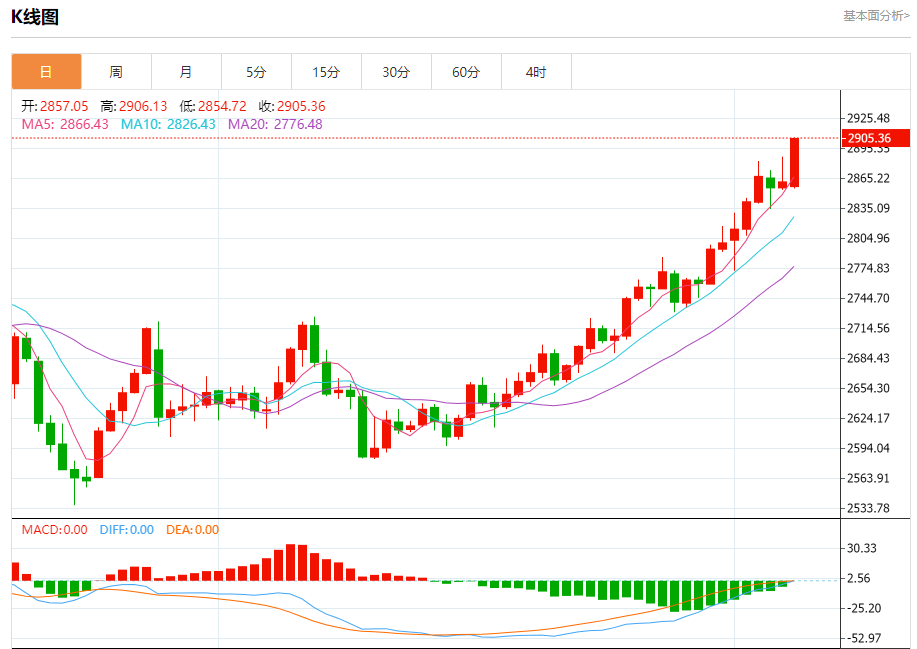Click the DIFF indicator label
This screenshot has height=649, width=917.
pos(126,530)
